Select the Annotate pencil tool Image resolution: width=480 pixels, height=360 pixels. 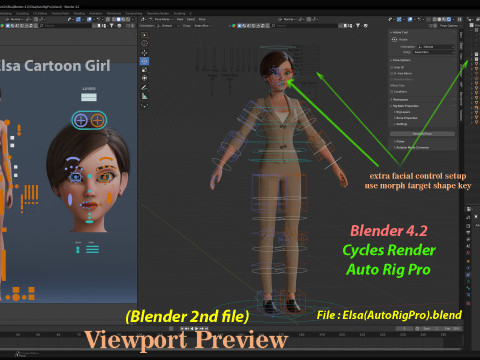pos(144,88)
